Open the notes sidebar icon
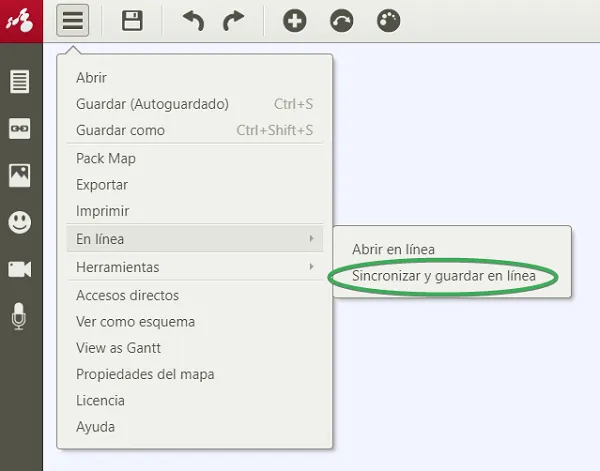This screenshot has width=600, height=471. tap(20, 81)
